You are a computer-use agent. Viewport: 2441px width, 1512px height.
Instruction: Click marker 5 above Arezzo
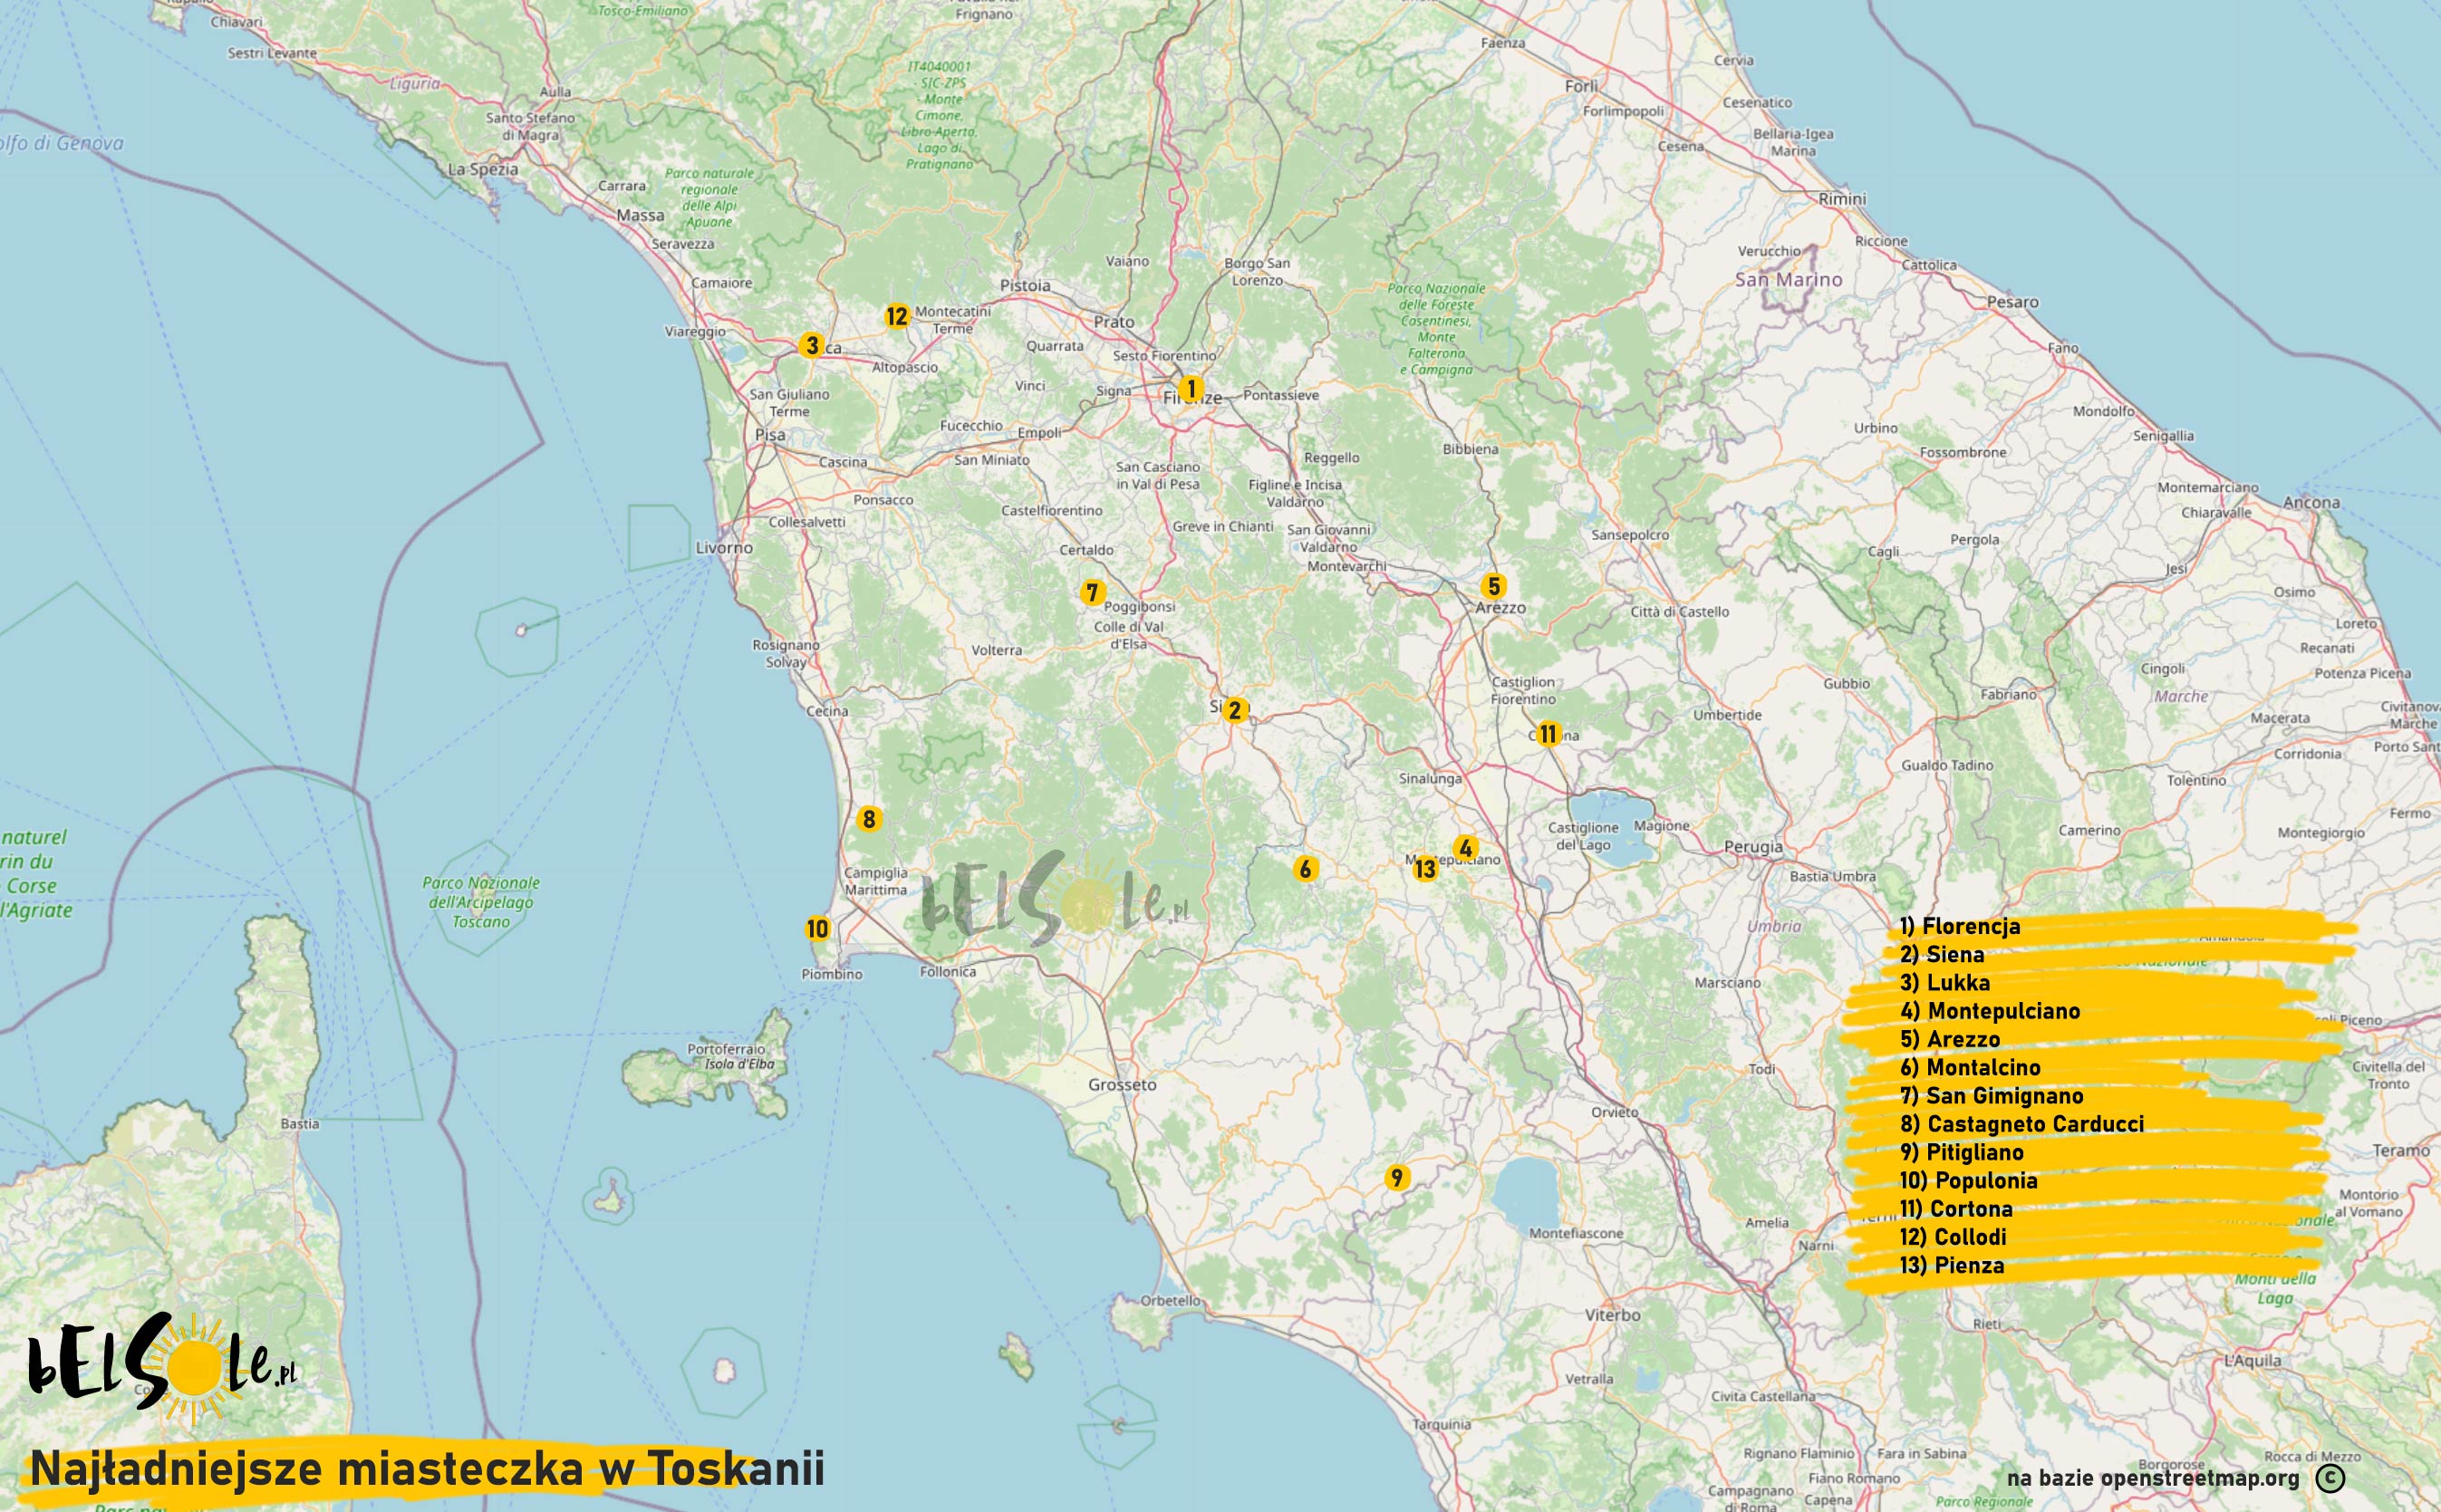pos(1494,586)
